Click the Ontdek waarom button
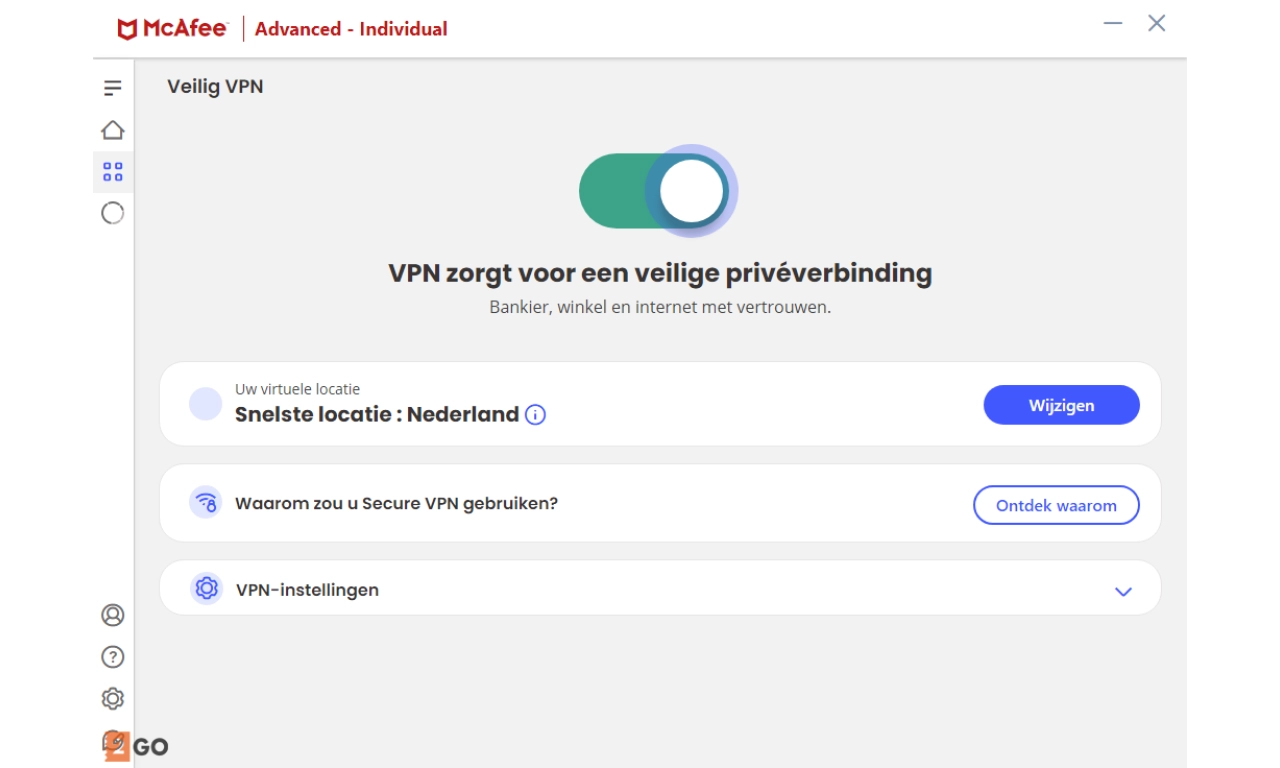The width and height of the screenshot is (1280, 768). pos(1056,505)
